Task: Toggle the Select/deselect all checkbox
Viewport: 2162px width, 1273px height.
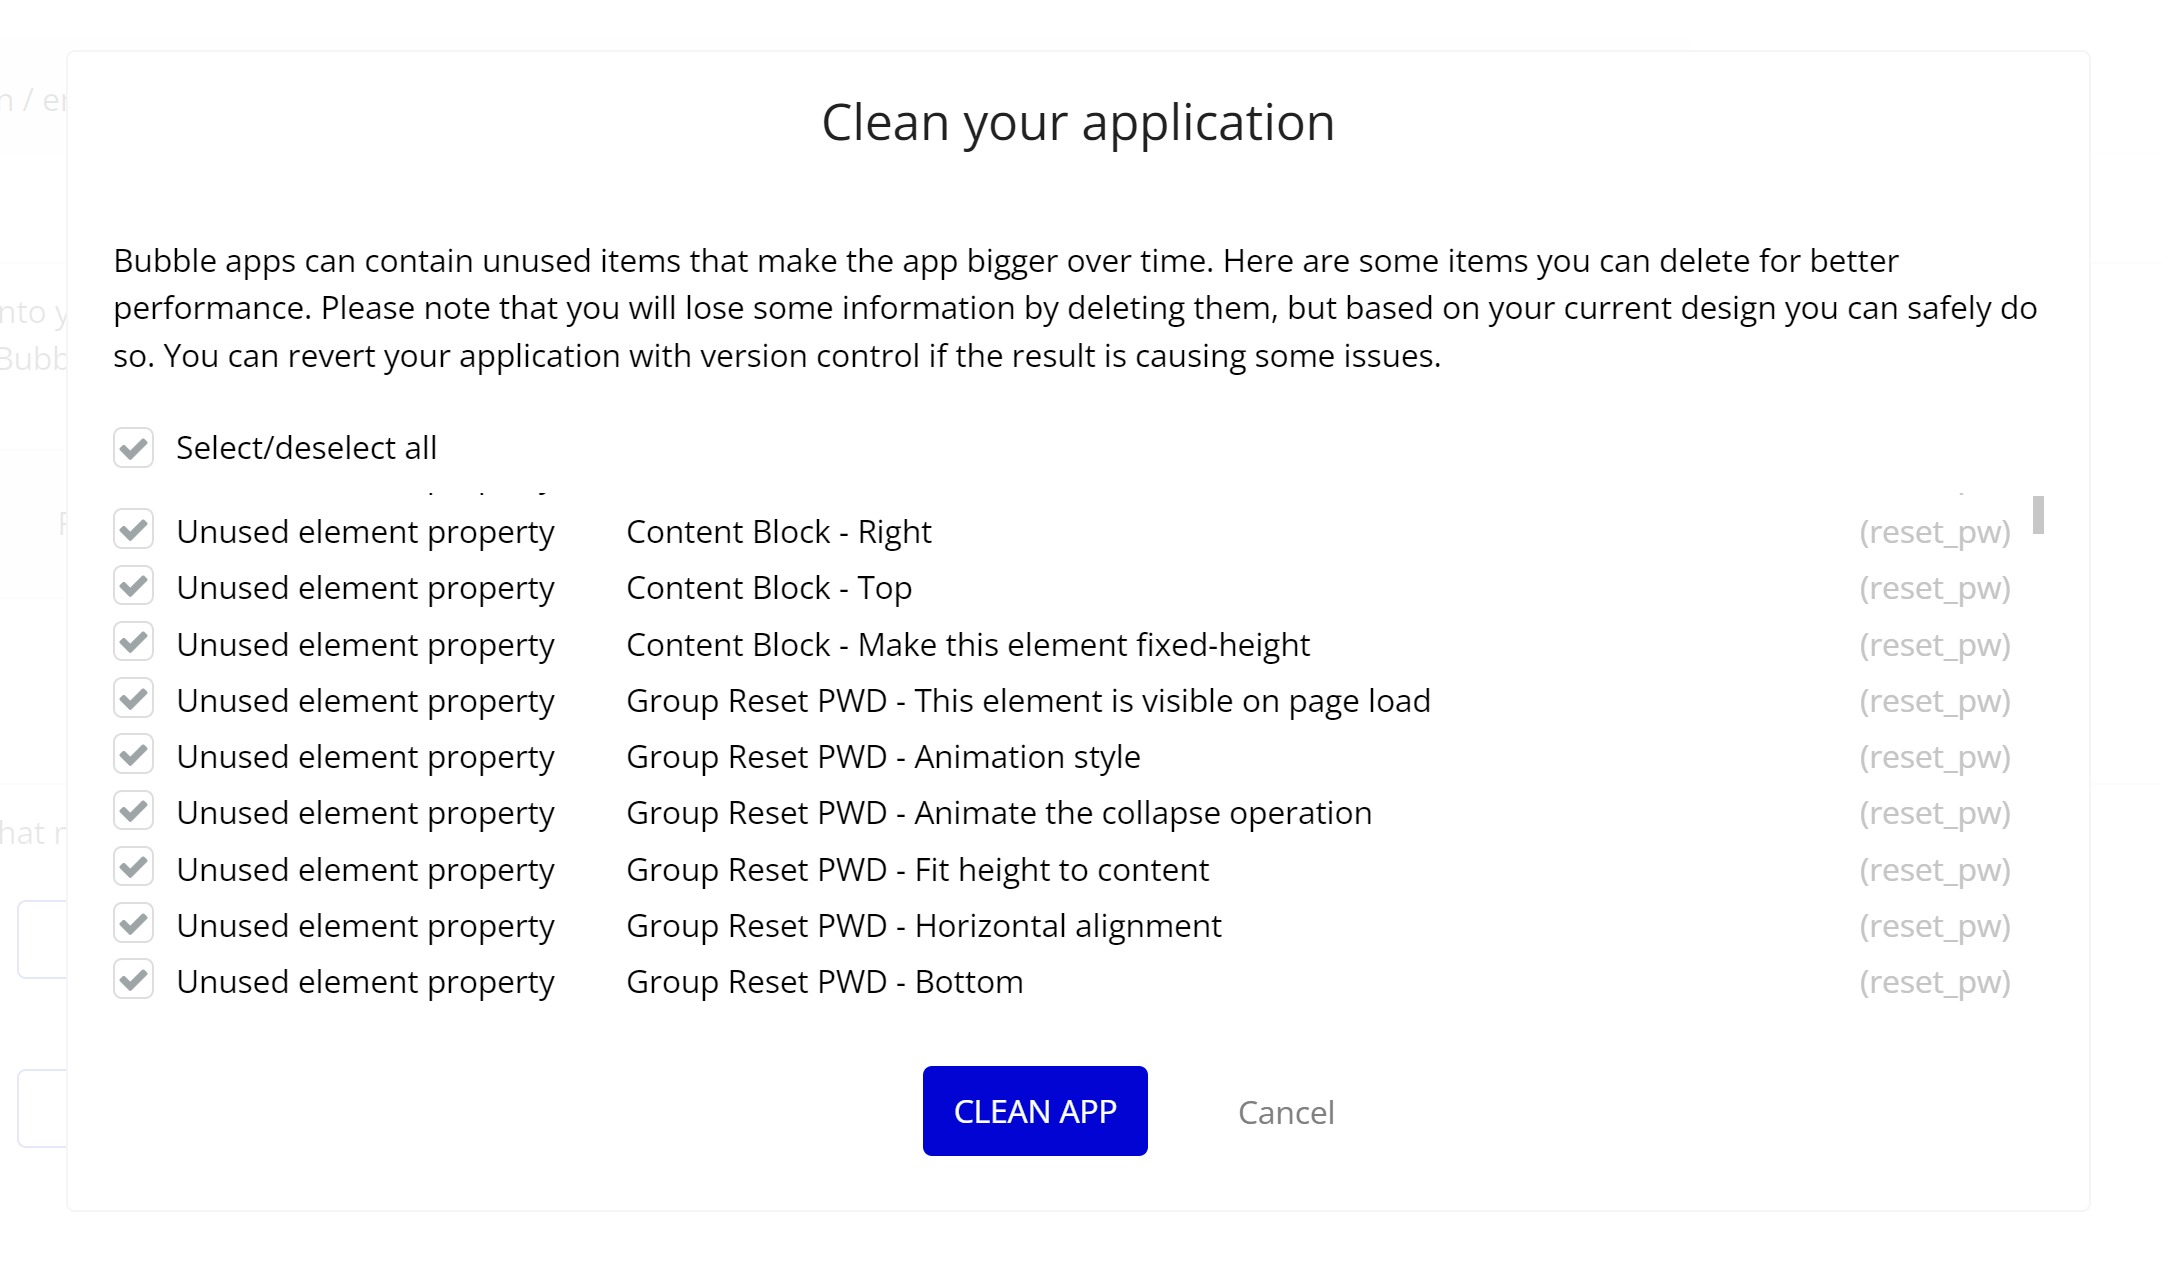Action: tap(133, 447)
